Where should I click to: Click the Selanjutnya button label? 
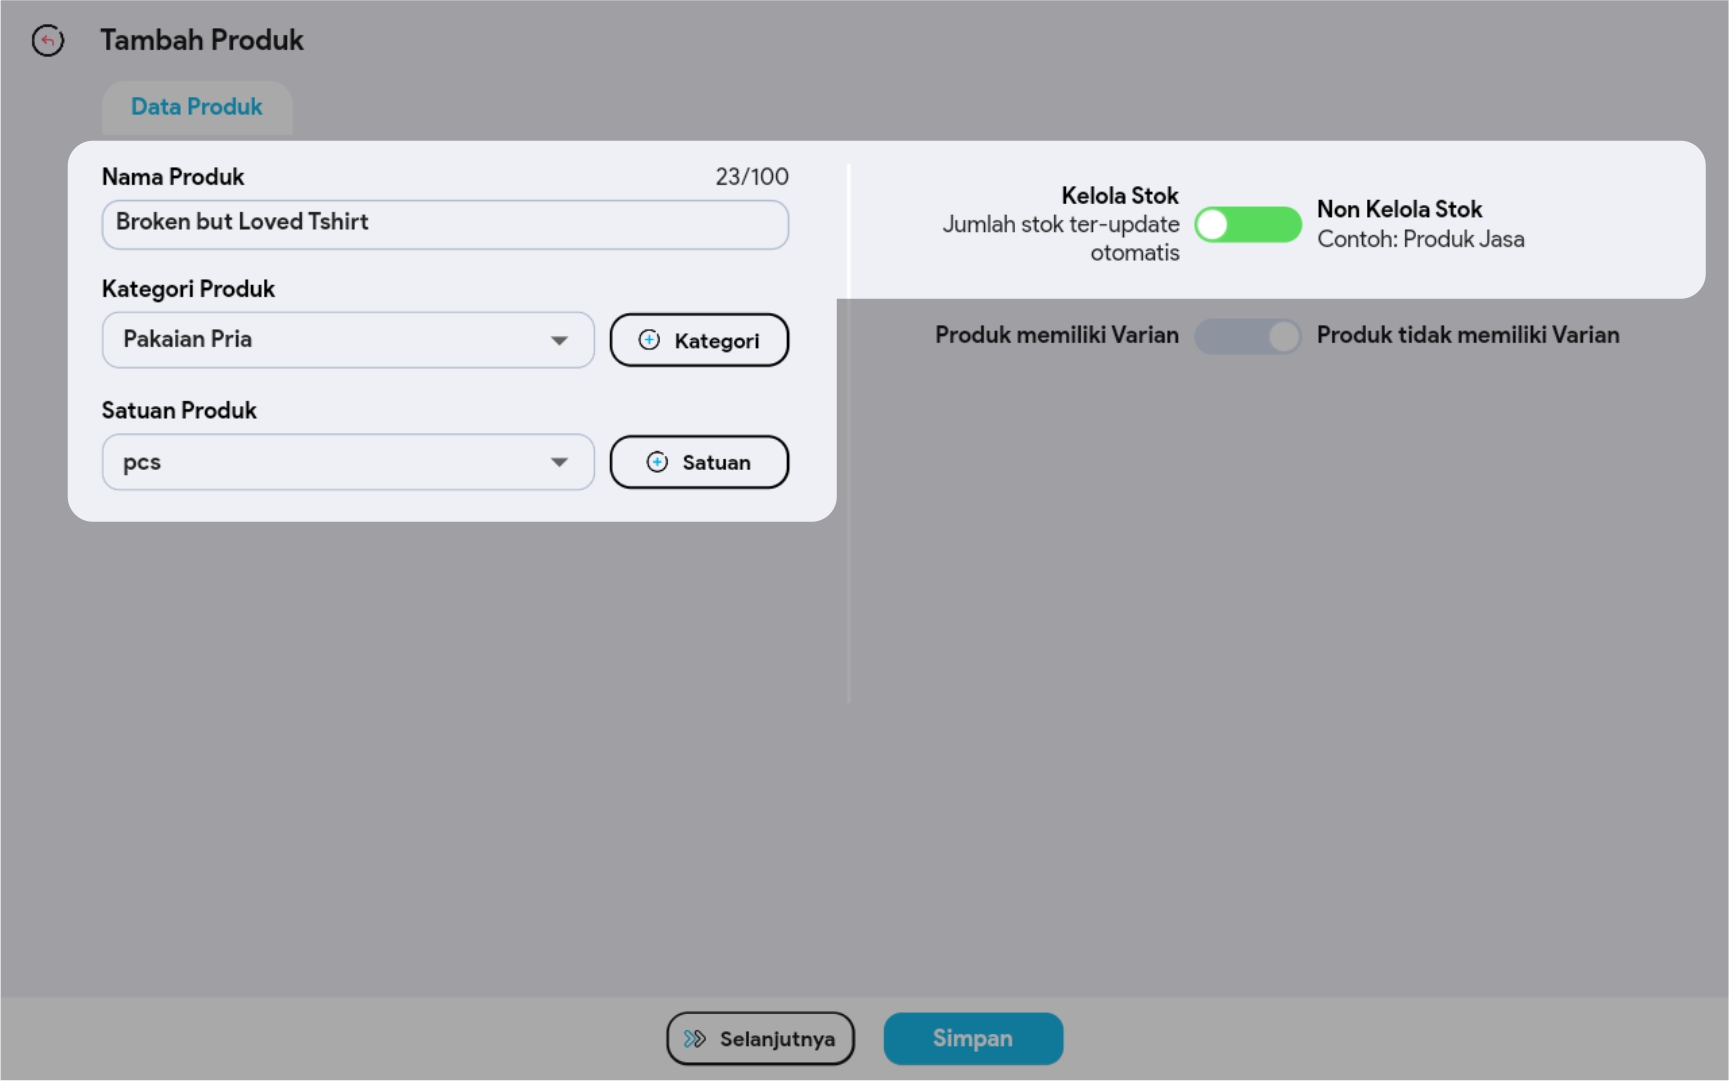click(777, 1039)
